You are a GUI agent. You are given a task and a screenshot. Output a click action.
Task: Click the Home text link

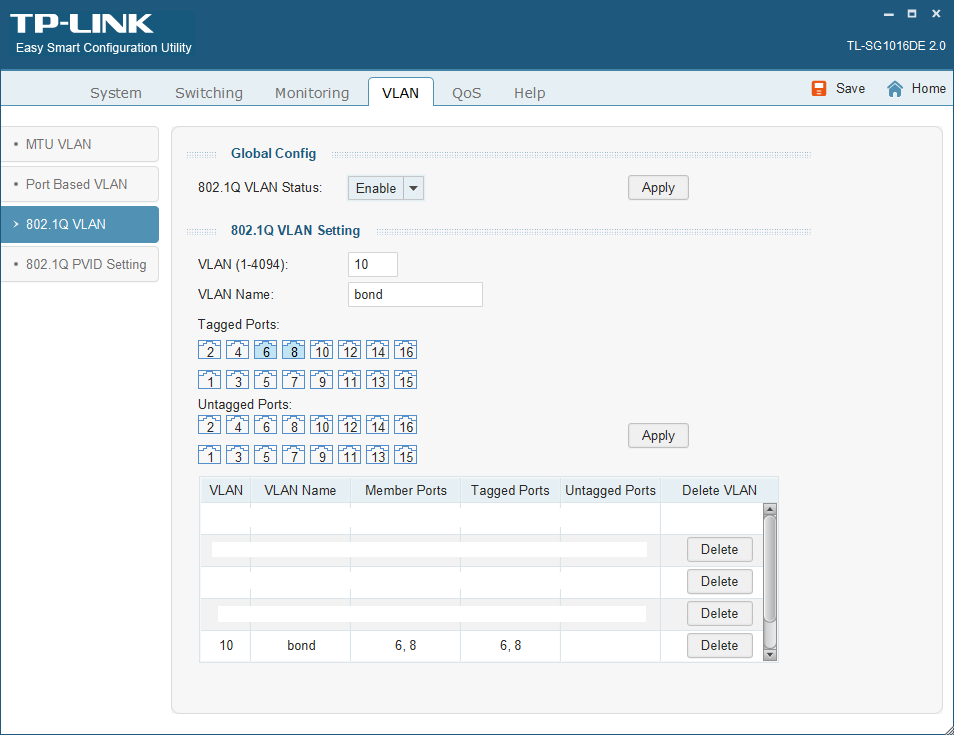(928, 89)
